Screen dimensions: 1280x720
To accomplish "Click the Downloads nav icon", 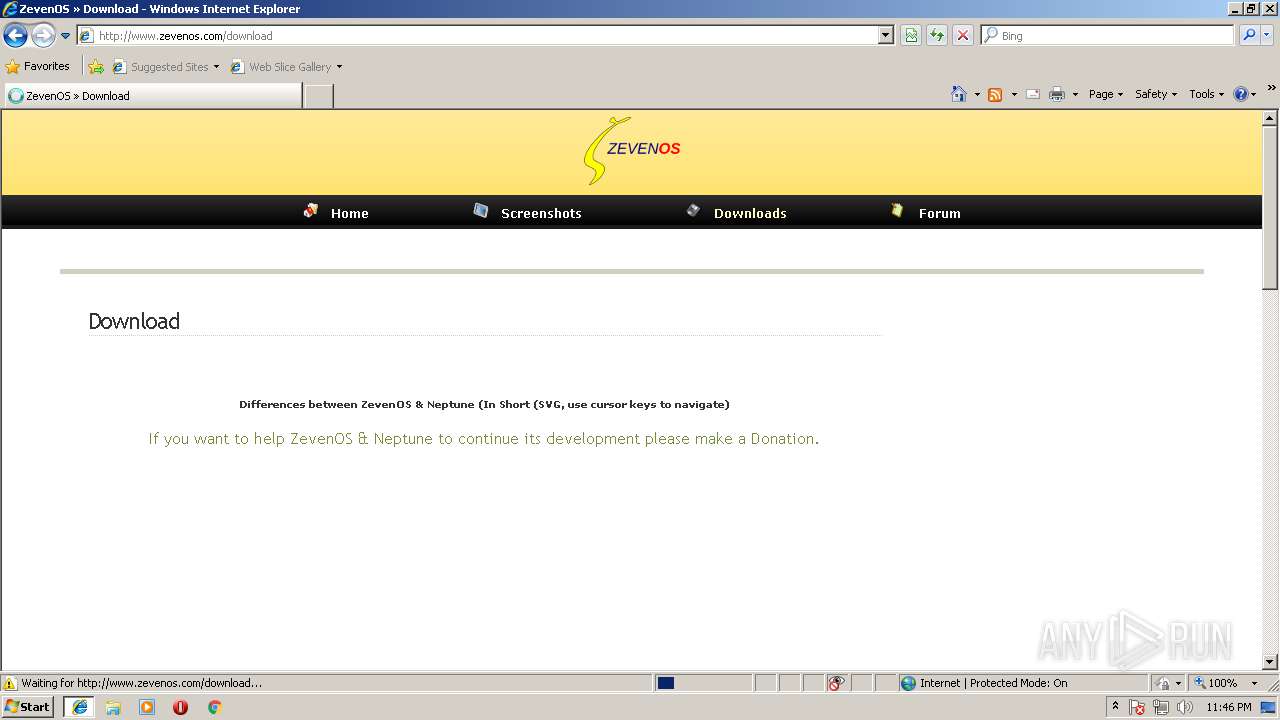I will pos(693,210).
